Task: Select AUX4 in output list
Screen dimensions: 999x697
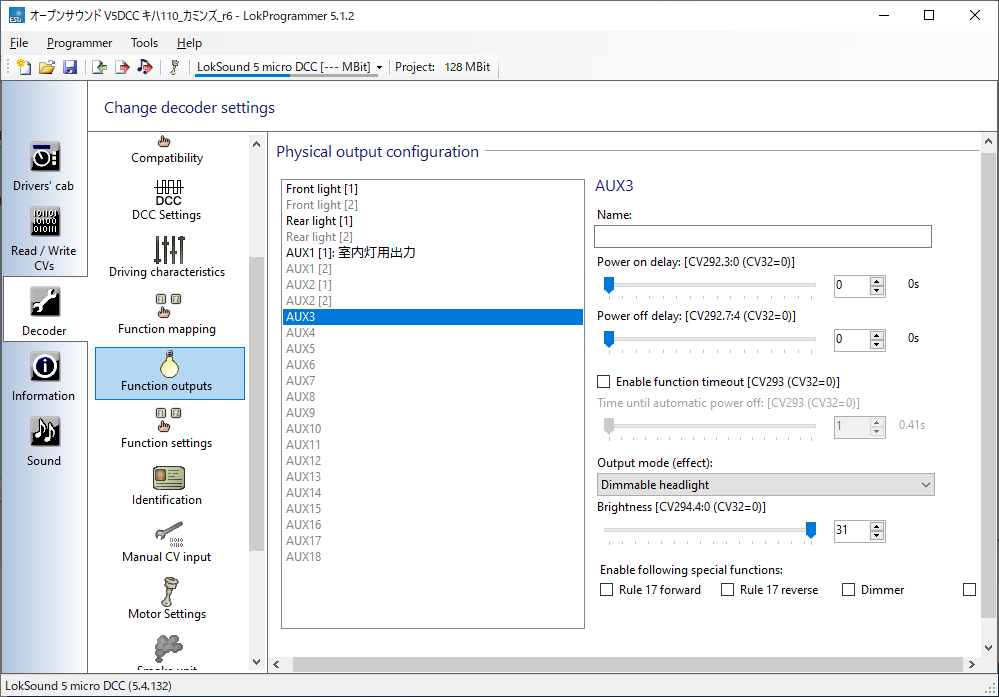Action: (433, 333)
